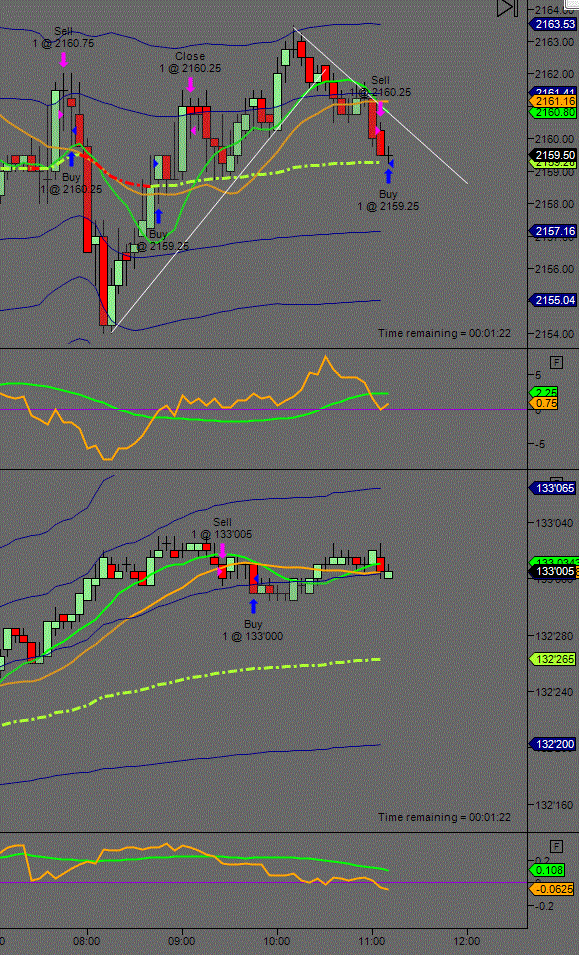Click the black 133'005 last price marker
Image resolution: width=579 pixels, height=956 pixels.
553,571
